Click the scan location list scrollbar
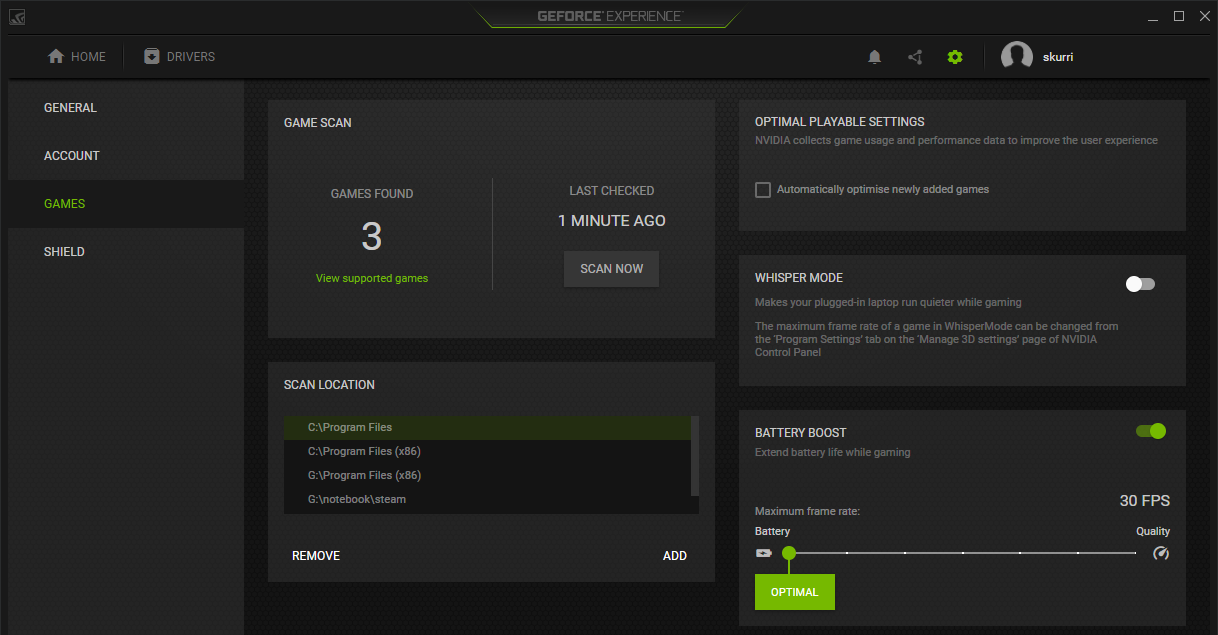 pyautogui.click(x=695, y=456)
